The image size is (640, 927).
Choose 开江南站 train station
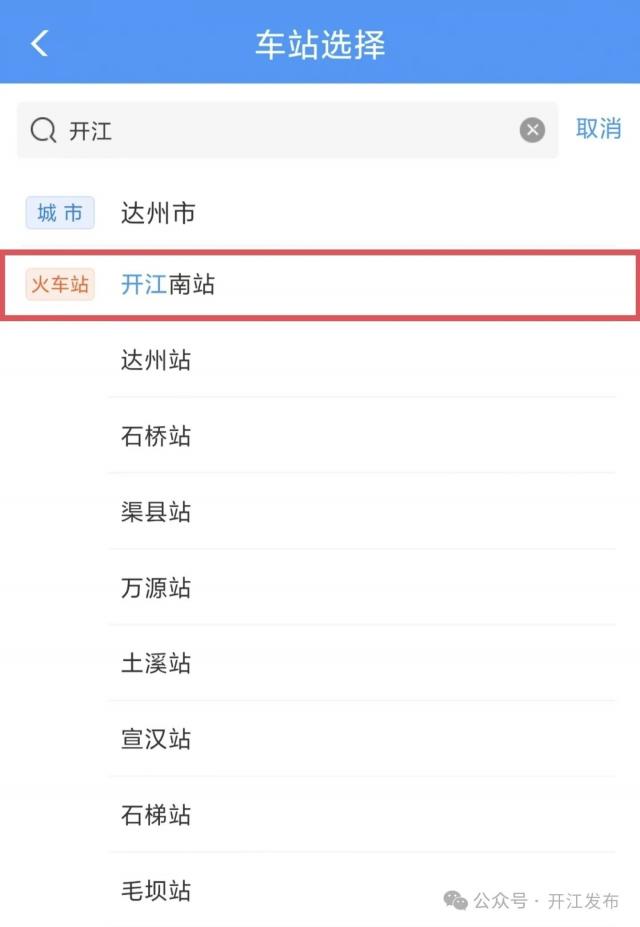[x=168, y=285]
